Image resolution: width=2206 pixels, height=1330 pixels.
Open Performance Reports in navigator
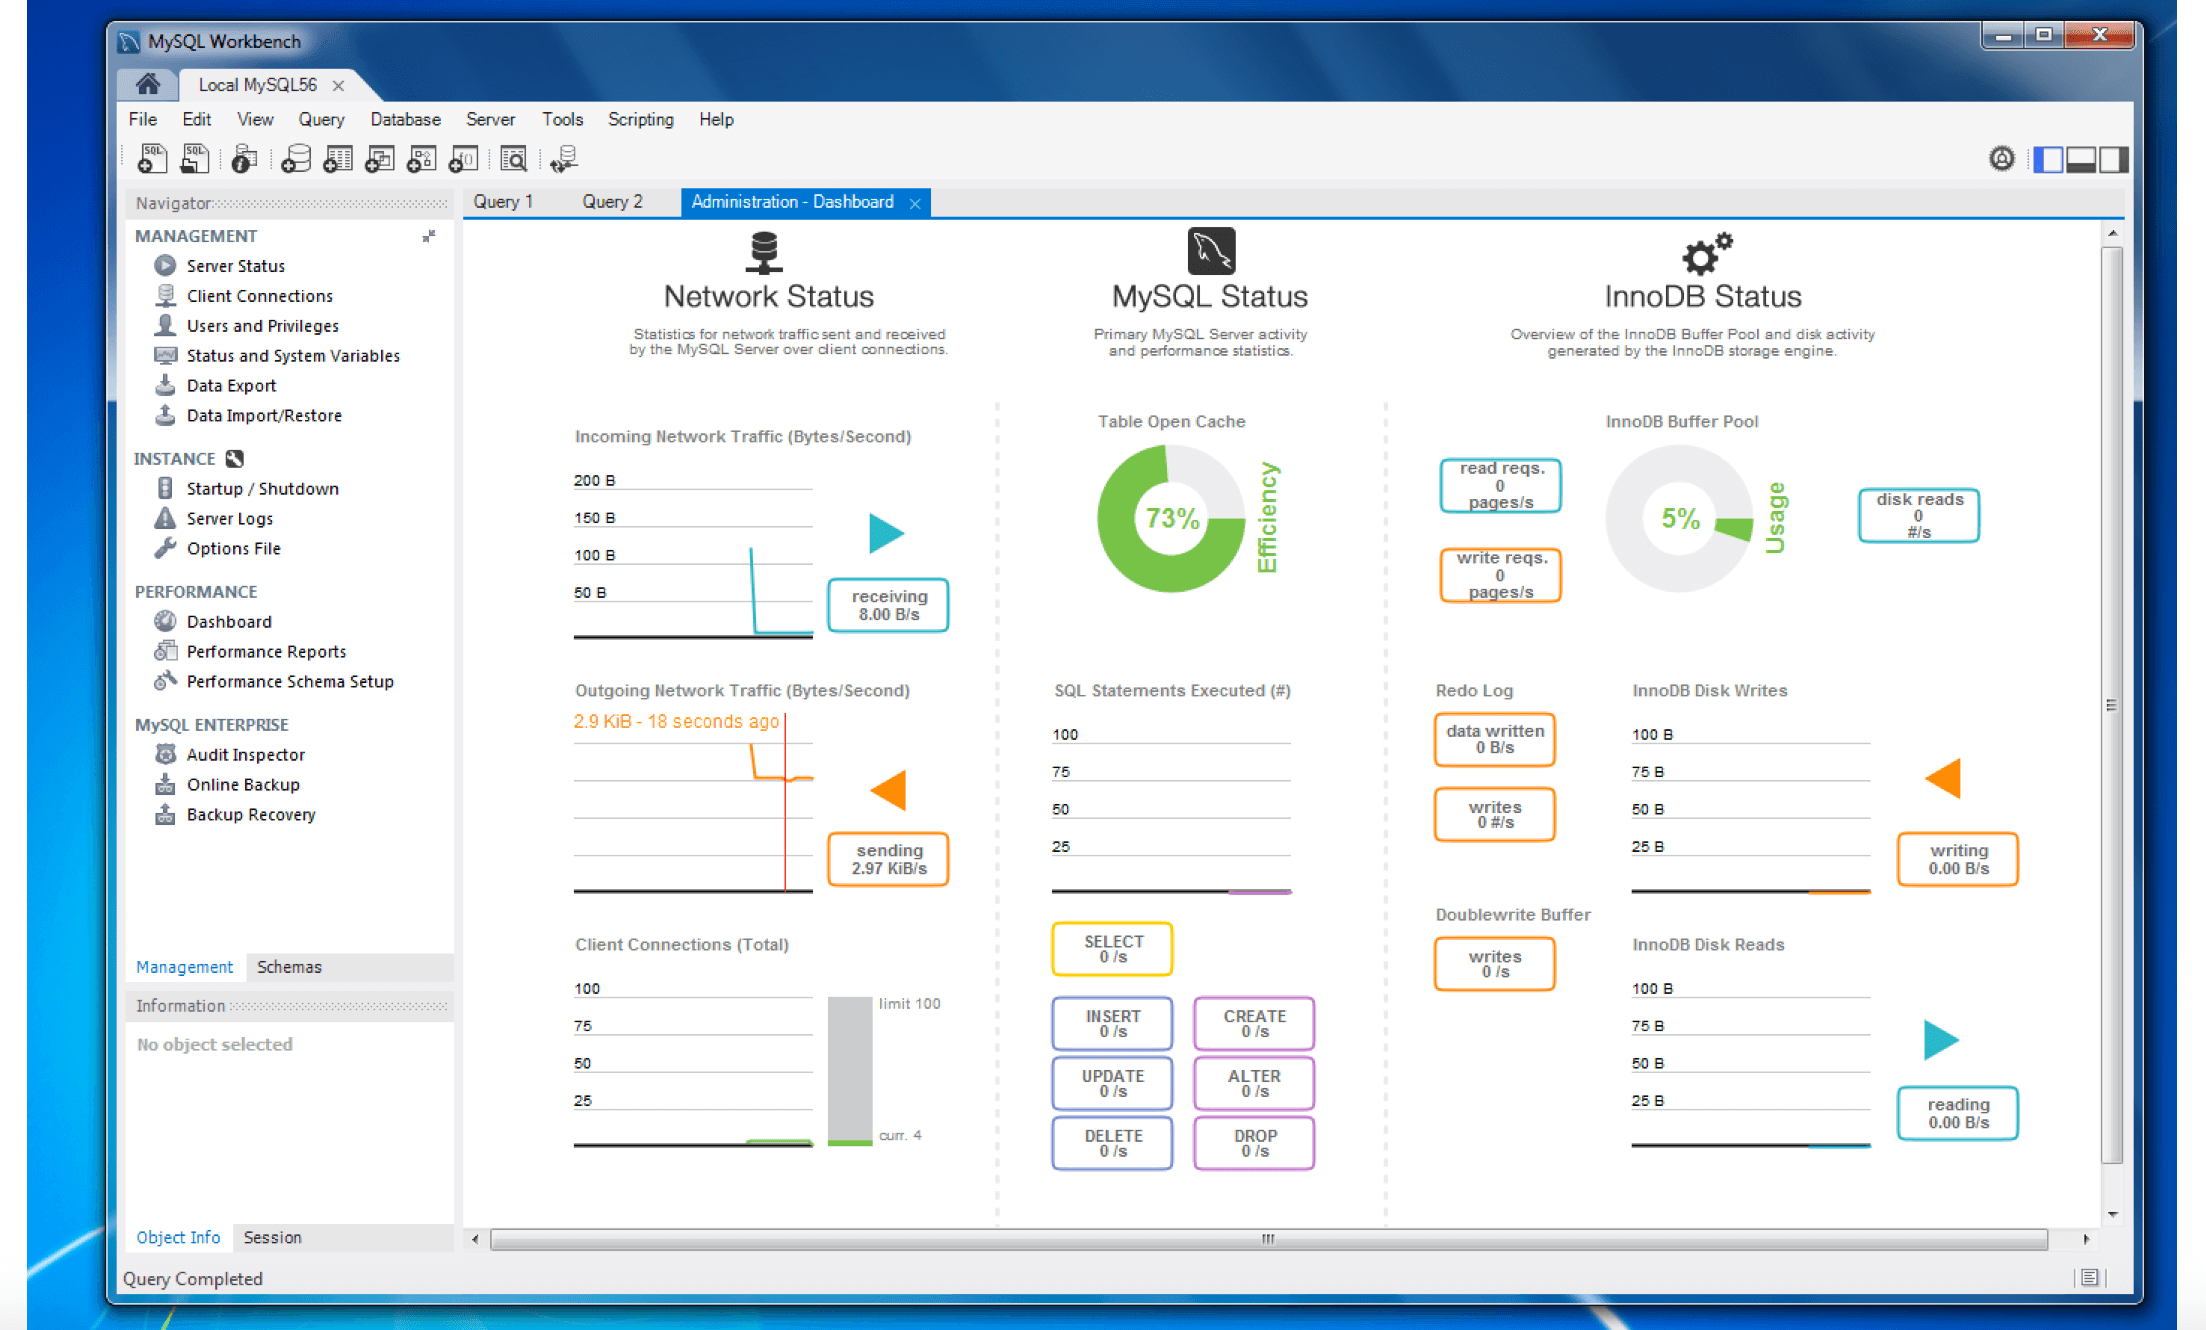266,652
